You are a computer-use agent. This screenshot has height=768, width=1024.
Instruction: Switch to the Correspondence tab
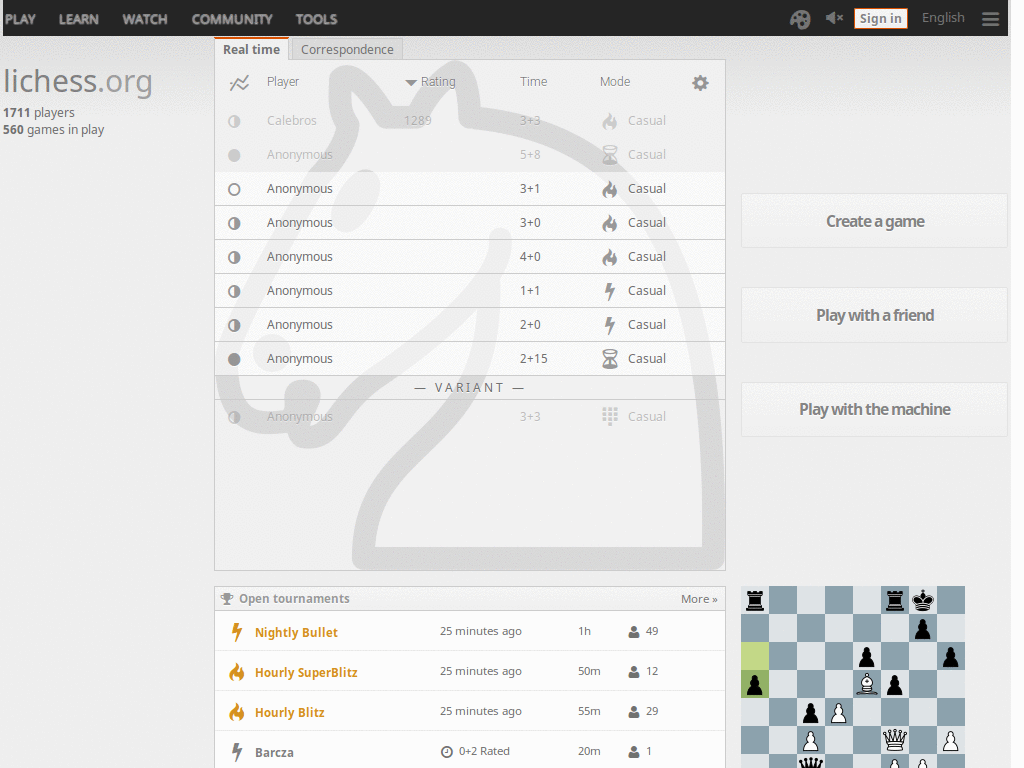tap(347, 50)
